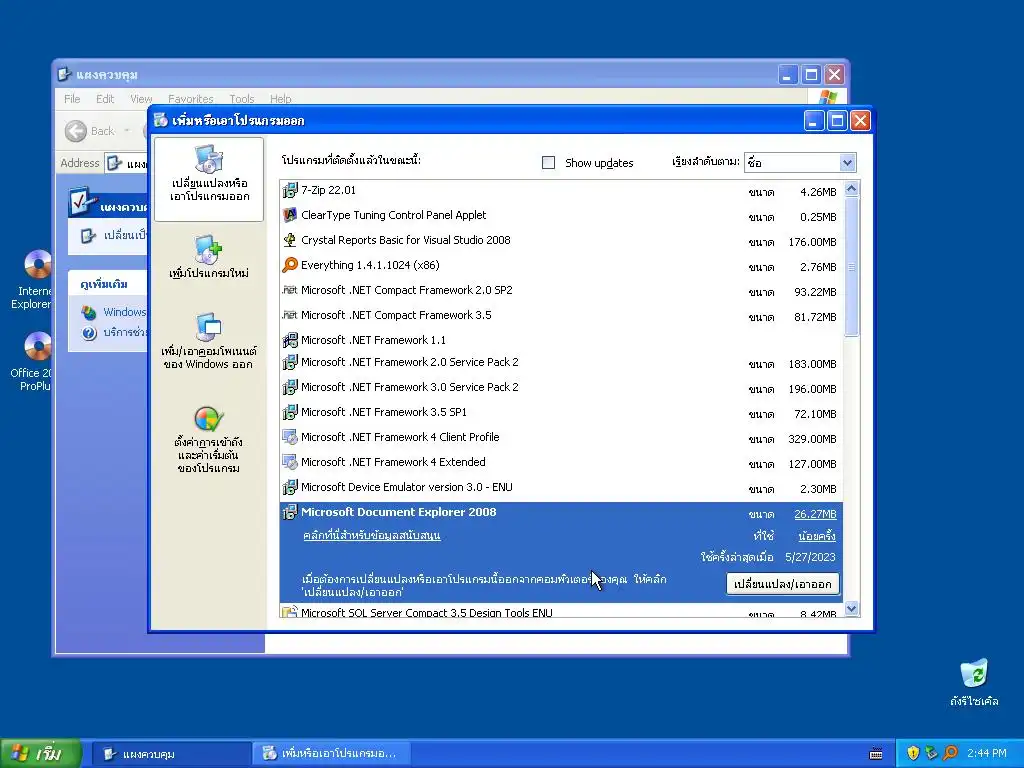Click the help question mark icon in side pane
The image size is (1024, 768).
[x=89, y=332]
